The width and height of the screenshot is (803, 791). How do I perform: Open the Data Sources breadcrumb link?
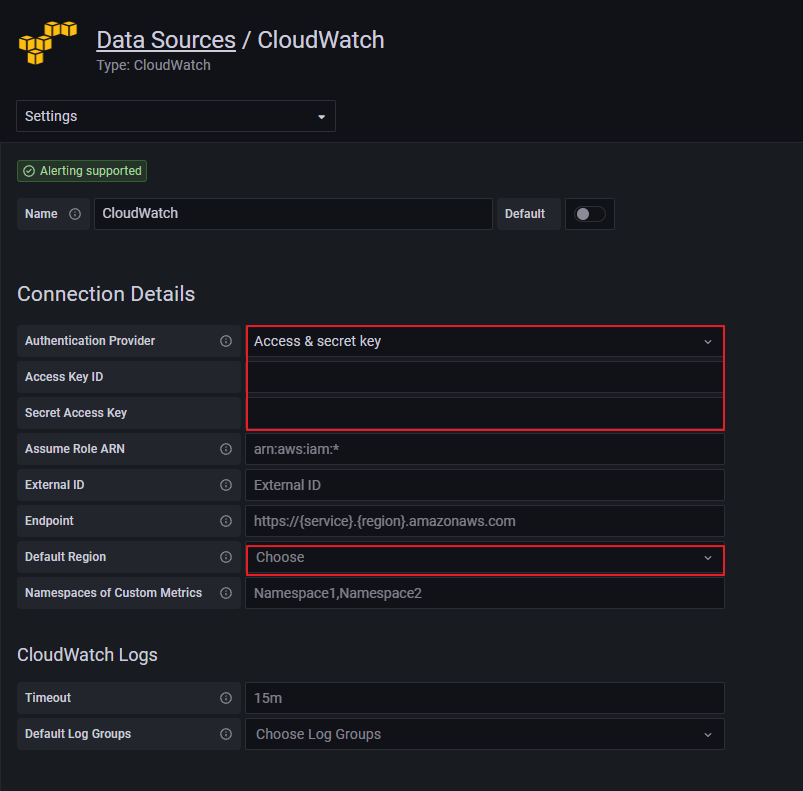(x=166, y=40)
